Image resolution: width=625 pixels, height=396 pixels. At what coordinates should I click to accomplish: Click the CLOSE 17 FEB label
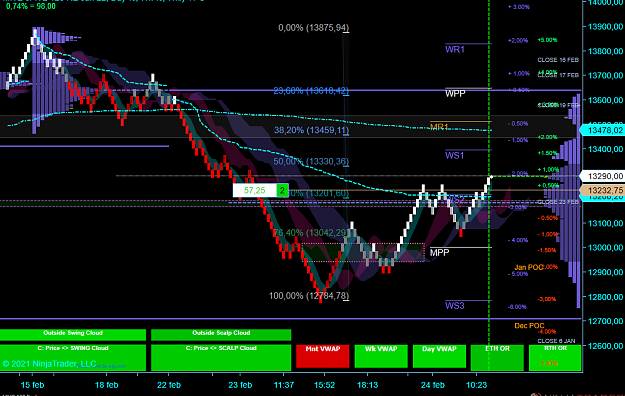(x=558, y=75)
